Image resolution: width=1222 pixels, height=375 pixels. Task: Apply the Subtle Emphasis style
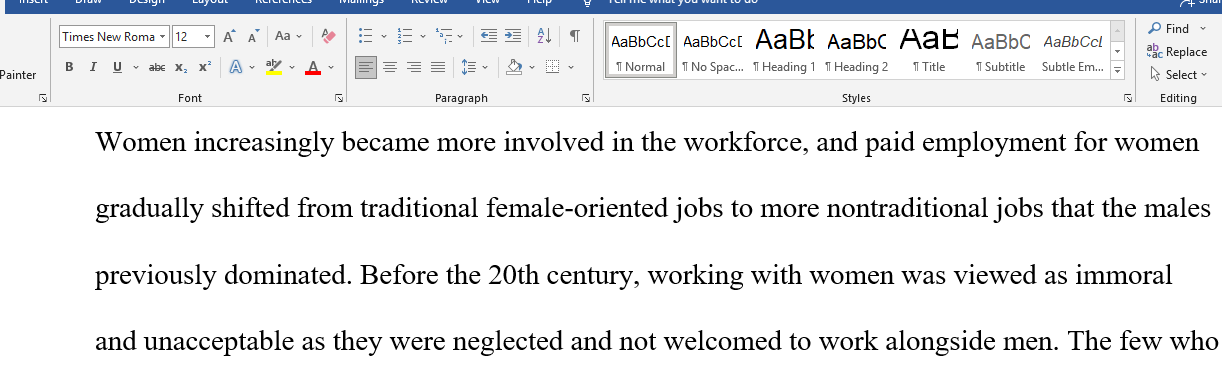1073,50
